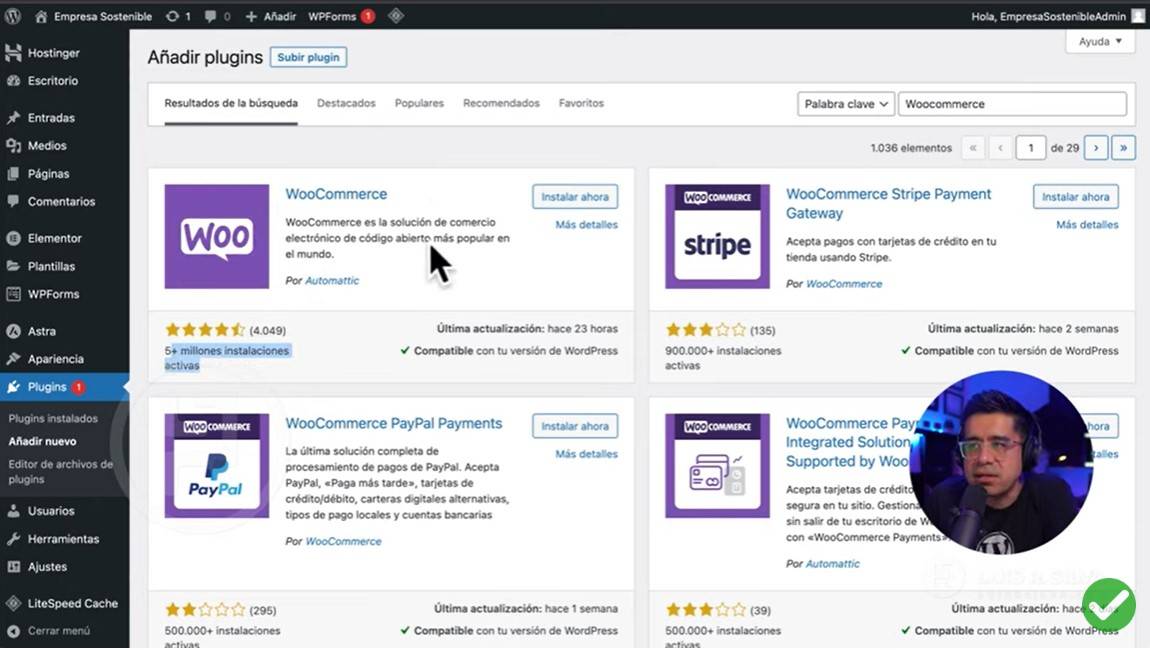Image resolution: width=1150 pixels, height=650 pixels.
Task: Open the admin user avatar
Action: [1138, 16]
